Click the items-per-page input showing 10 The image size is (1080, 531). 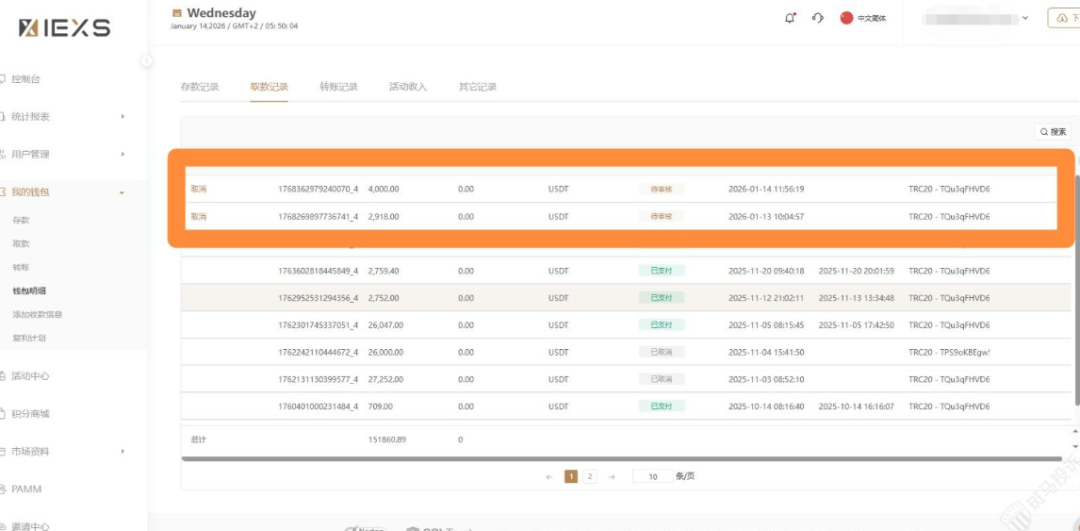[652, 477]
